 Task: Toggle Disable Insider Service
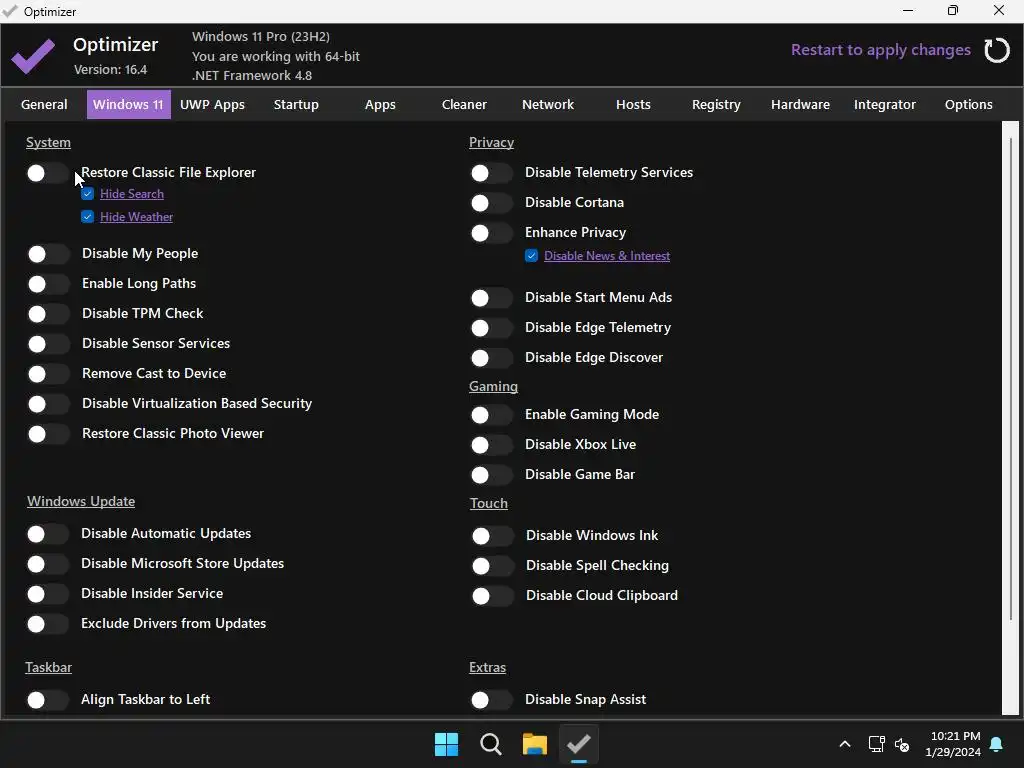click(47, 594)
